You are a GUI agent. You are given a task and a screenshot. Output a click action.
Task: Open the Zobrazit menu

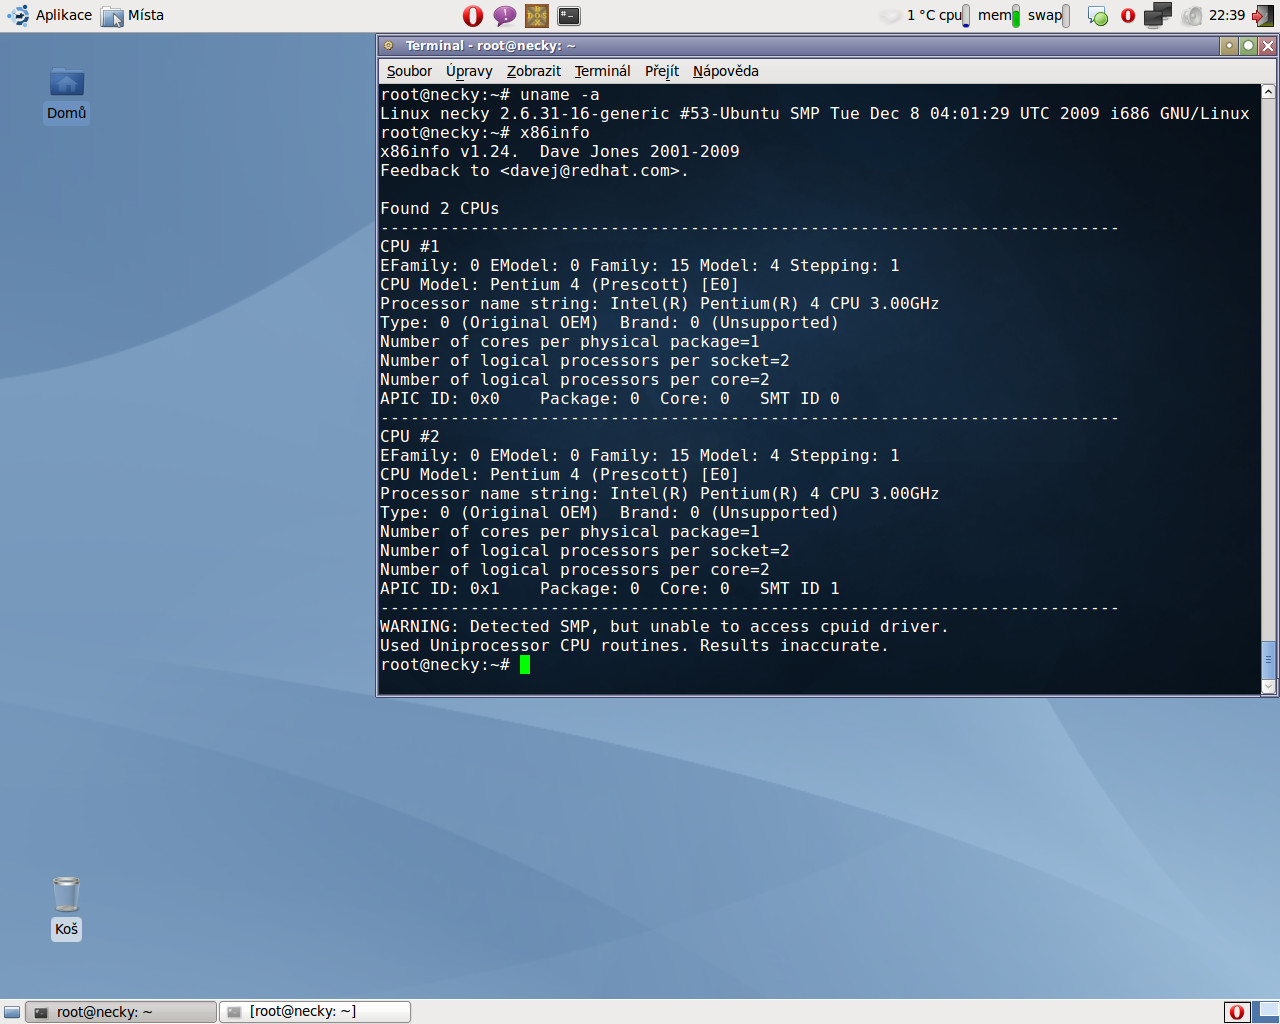533,71
